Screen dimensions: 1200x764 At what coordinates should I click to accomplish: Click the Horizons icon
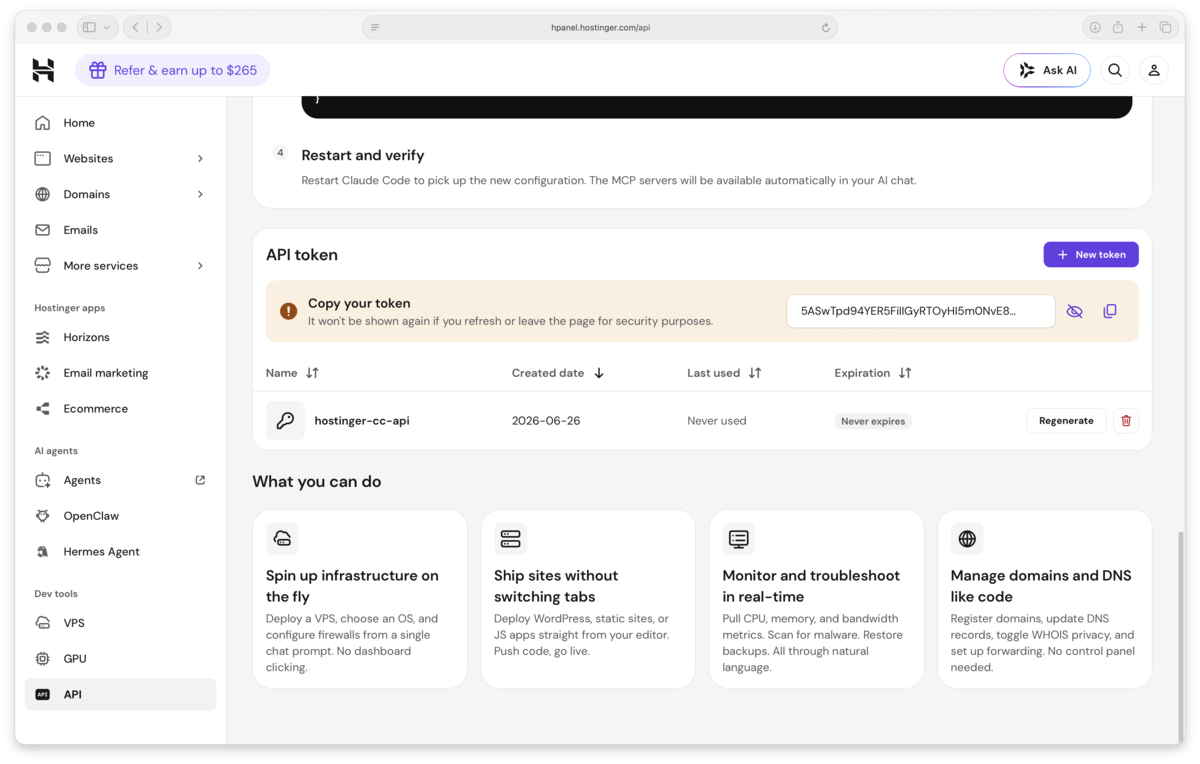pos(42,337)
